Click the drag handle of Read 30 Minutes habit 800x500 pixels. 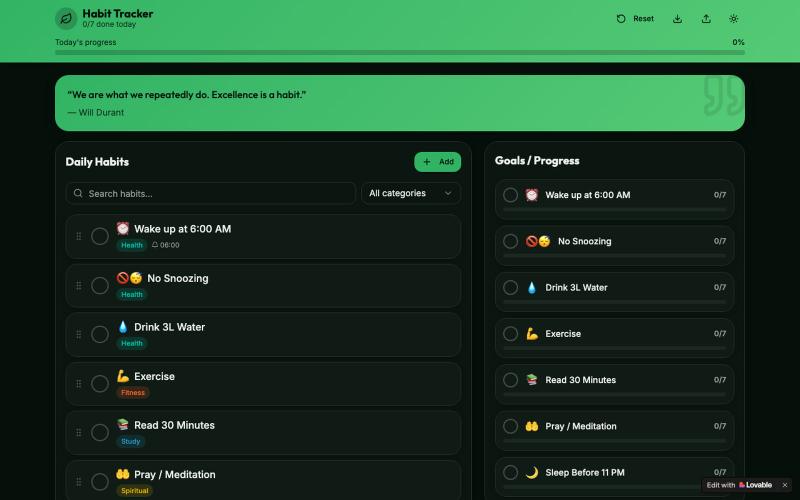click(79, 433)
